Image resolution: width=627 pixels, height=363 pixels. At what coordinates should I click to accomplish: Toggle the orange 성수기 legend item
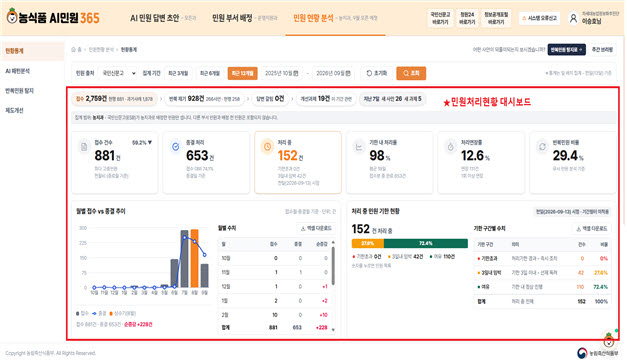tap(123, 313)
